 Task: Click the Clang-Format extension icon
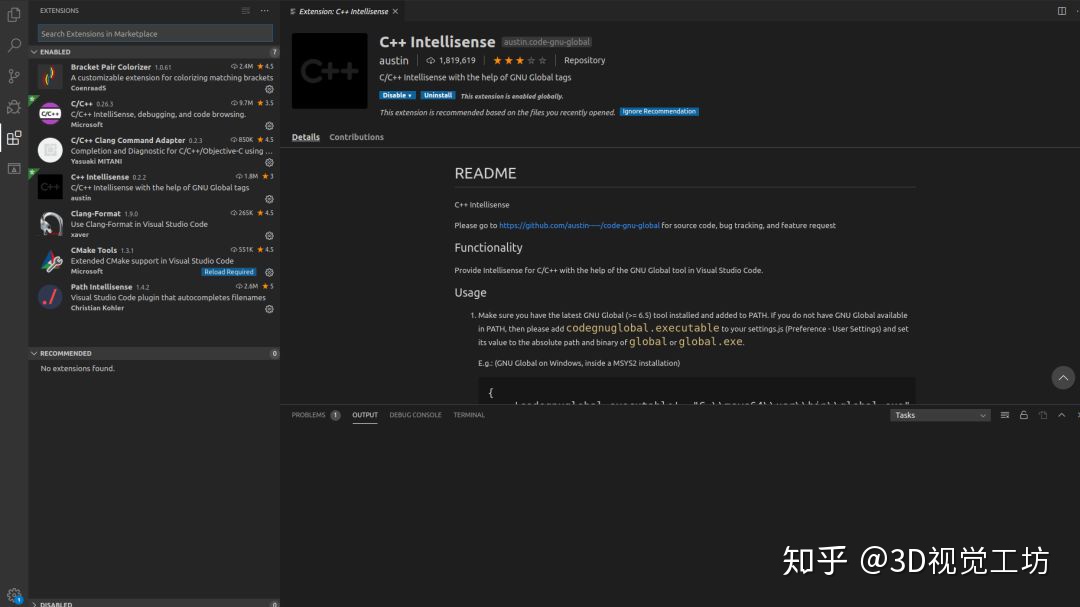(x=50, y=223)
